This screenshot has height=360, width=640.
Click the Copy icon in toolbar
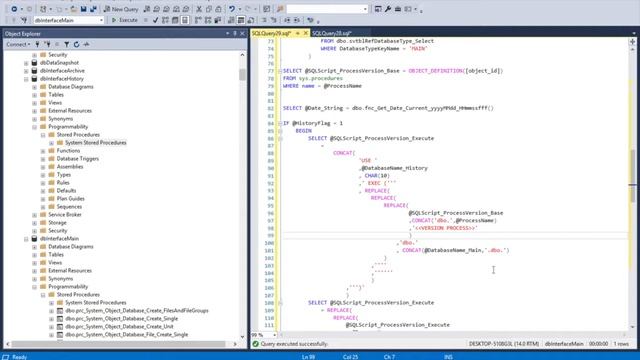(209, 9)
